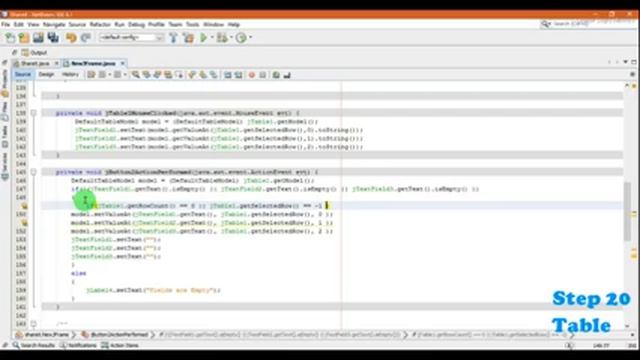Open the Forward history dropdown arrow
The width and height of the screenshot is (640, 360).
click(124, 75)
